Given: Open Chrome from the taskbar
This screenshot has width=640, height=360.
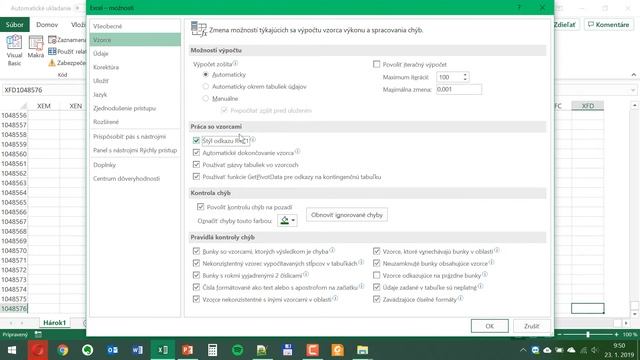Looking at the screenshot, I should pos(62,350).
